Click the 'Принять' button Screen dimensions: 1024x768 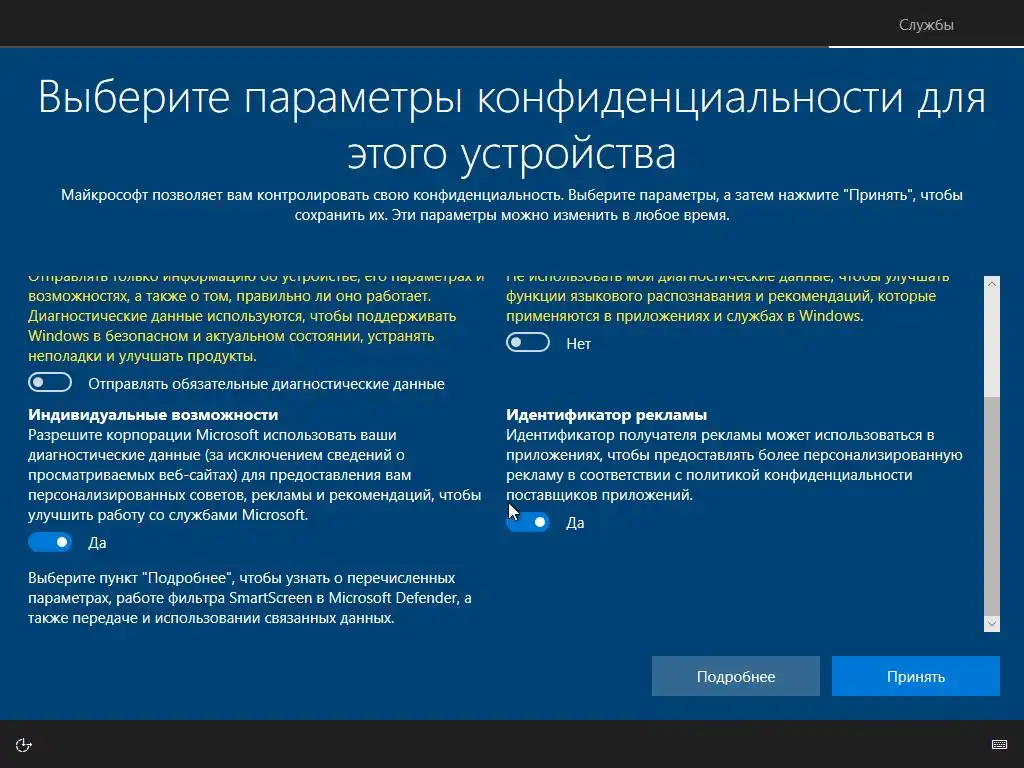pyautogui.click(x=916, y=676)
